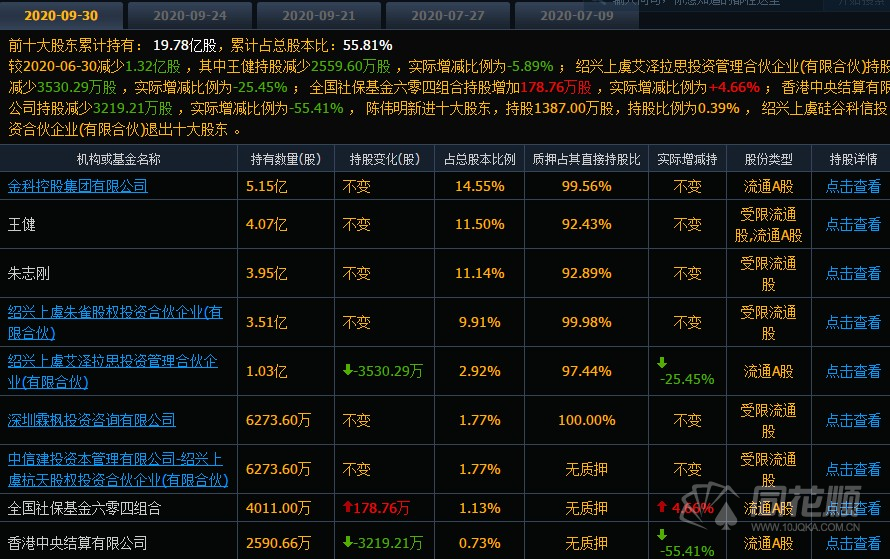Click the 0.73% share ratio

[480, 543]
